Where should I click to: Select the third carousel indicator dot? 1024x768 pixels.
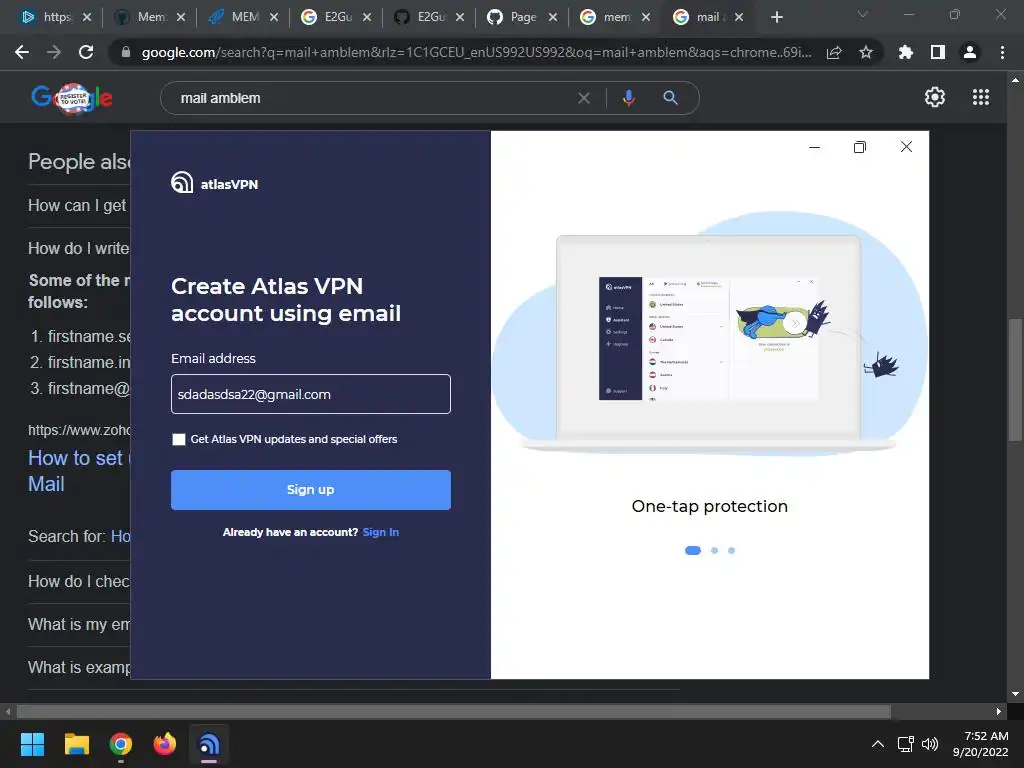[731, 551]
